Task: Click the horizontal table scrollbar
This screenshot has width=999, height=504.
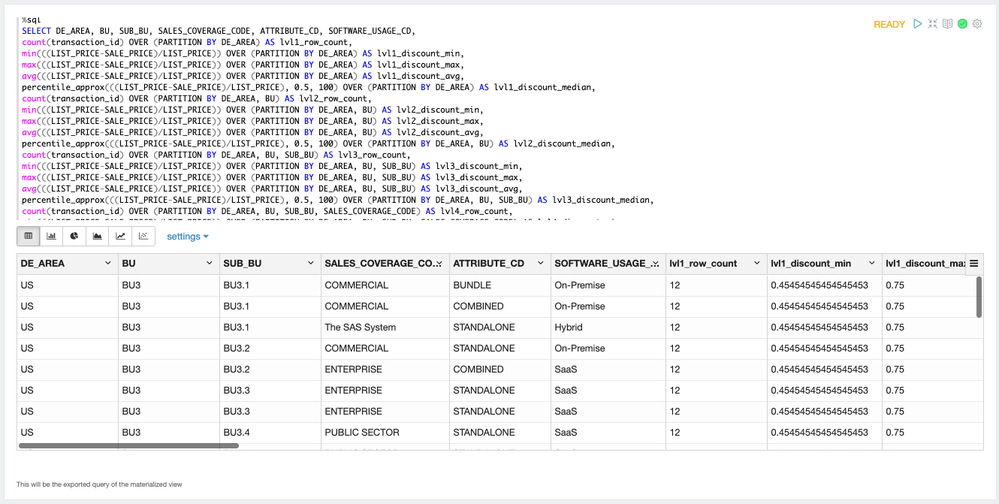Action: point(128,445)
